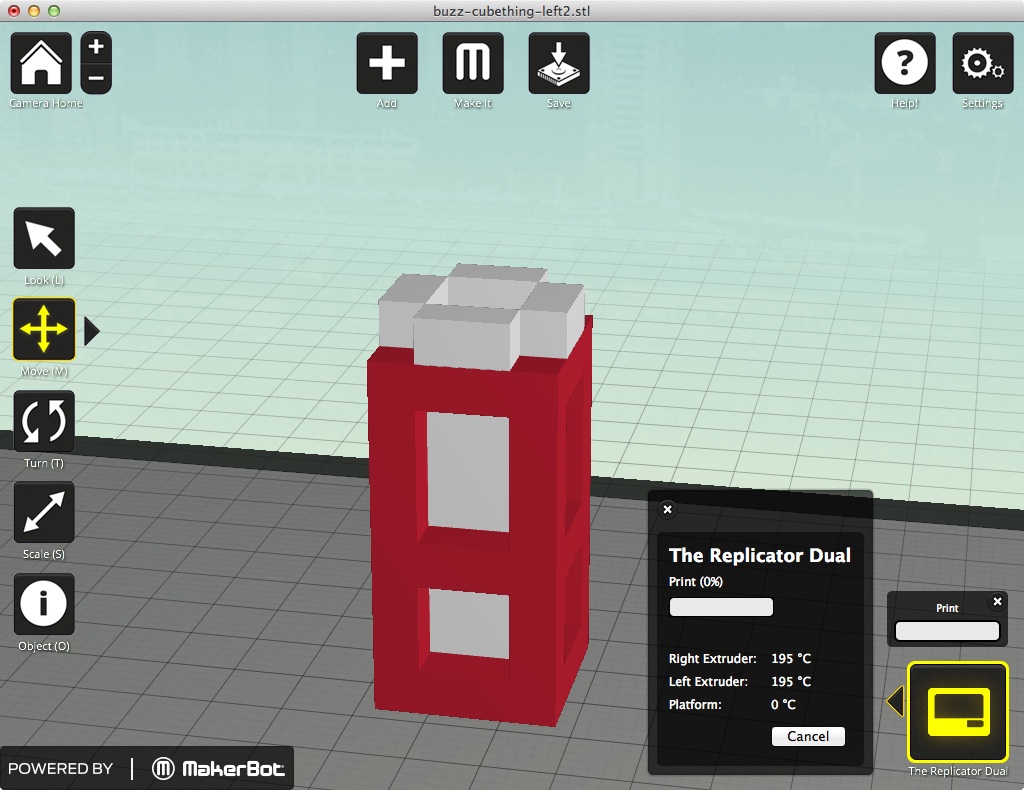Maximize the window with green button
This screenshot has width=1024, height=790.
54,10
